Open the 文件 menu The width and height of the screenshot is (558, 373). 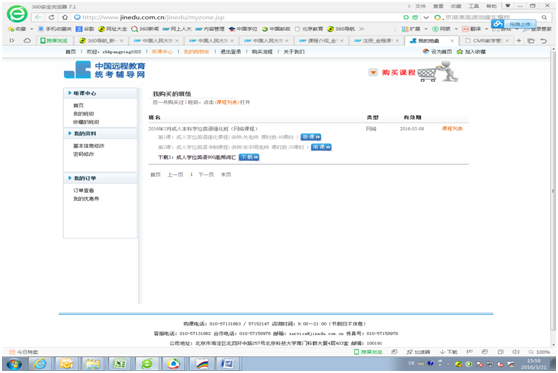pyautogui.click(x=420, y=6)
